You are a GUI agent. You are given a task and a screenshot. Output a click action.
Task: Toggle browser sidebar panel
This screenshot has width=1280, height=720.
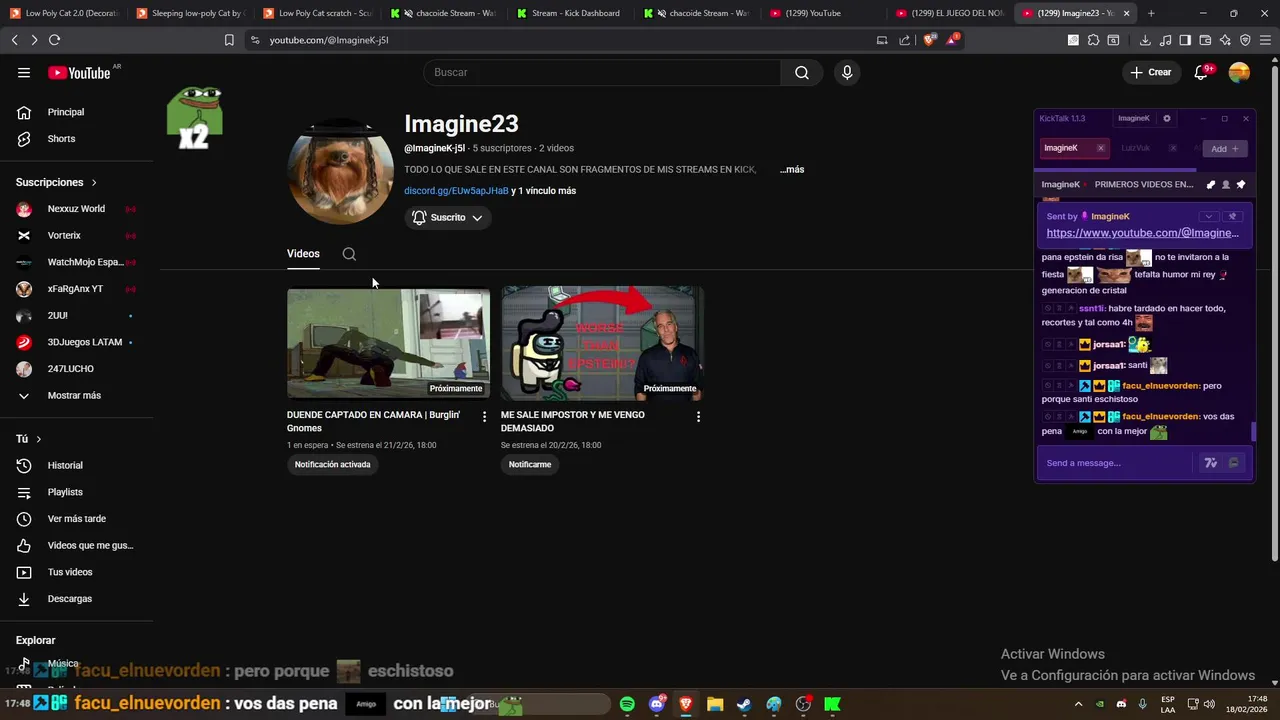(1185, 40)
